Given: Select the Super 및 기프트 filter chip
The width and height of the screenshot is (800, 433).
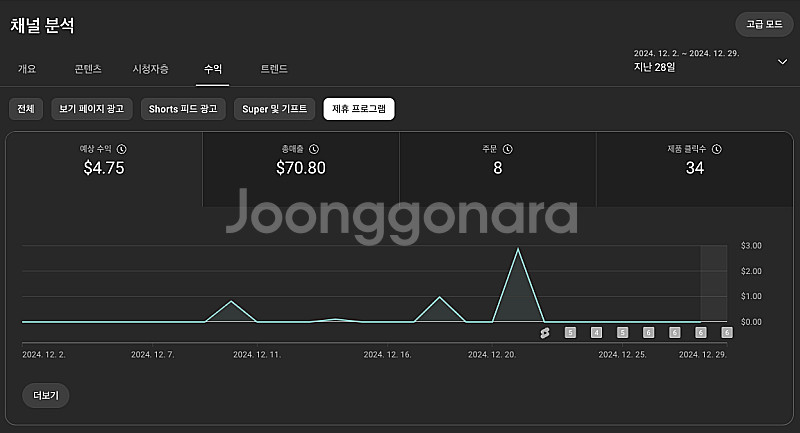Looking at the screenshot, I should tap(274, 109).
